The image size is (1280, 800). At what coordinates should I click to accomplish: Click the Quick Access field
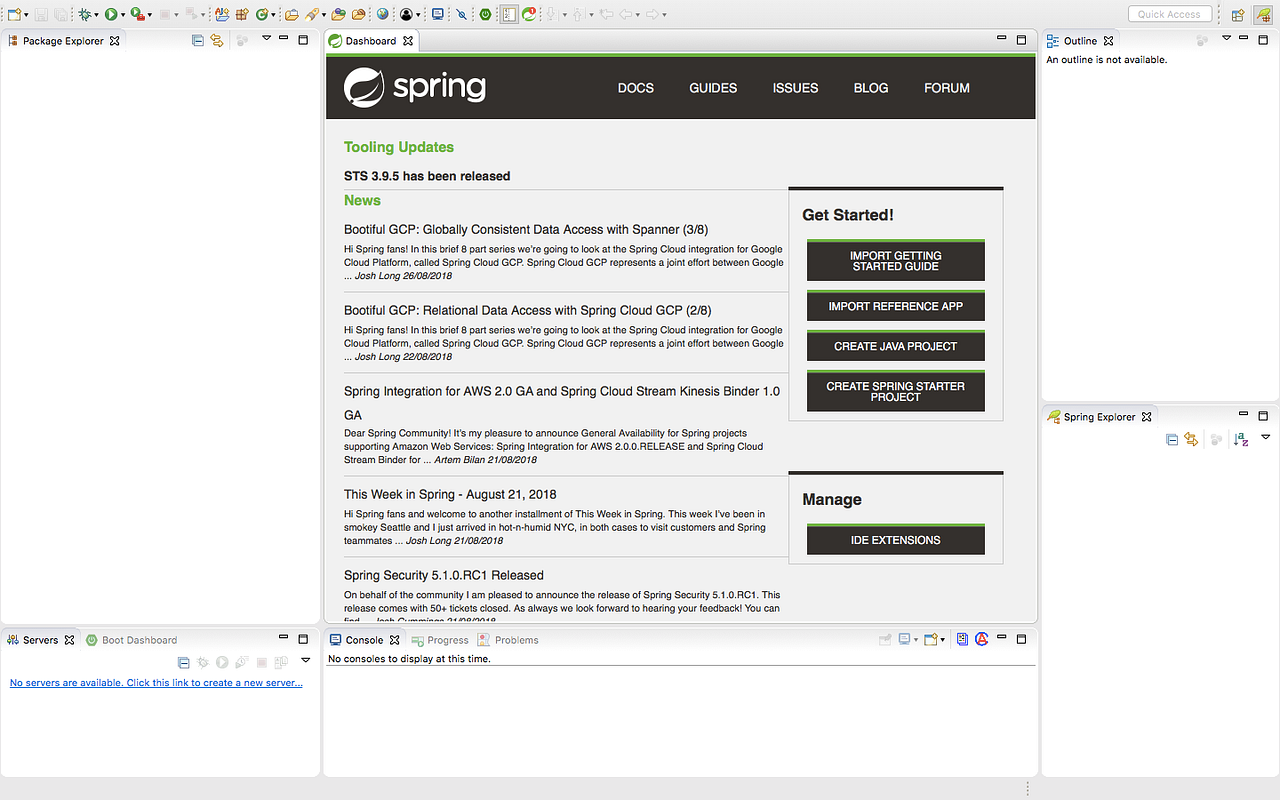[x=1170, y=13]
